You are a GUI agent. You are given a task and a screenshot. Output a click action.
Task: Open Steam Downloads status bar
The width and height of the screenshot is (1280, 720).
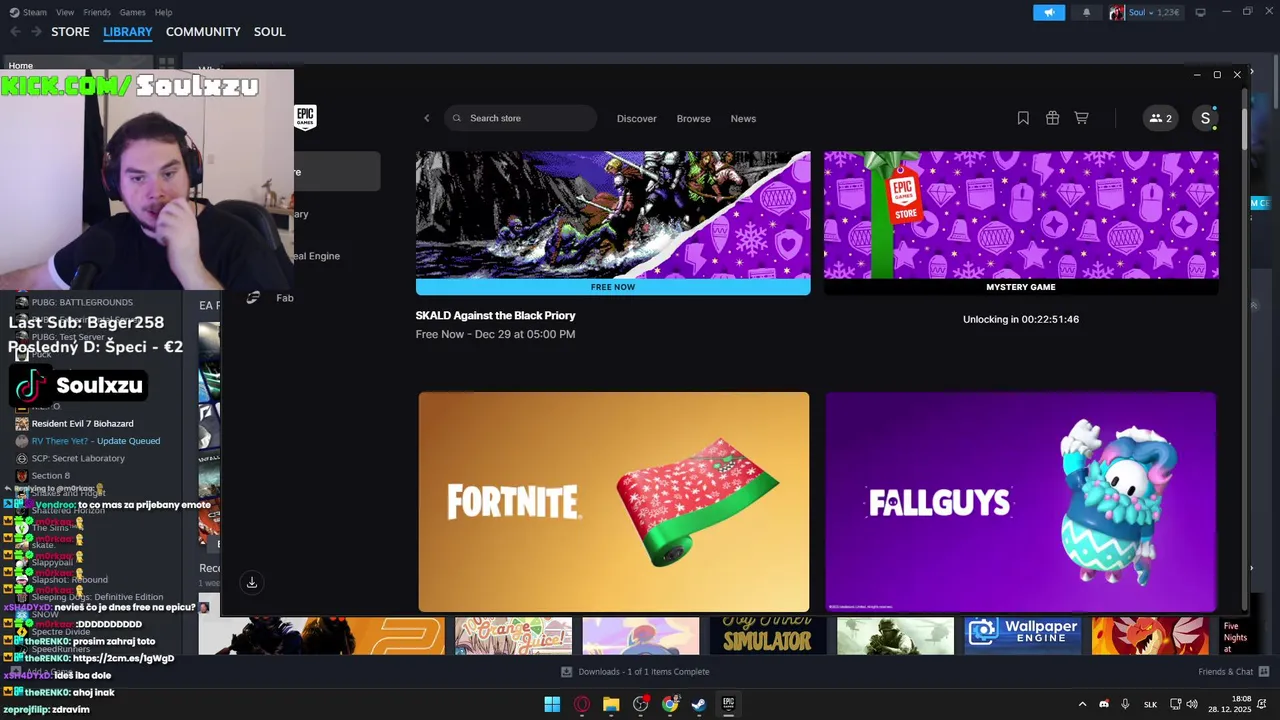[635, 672]
